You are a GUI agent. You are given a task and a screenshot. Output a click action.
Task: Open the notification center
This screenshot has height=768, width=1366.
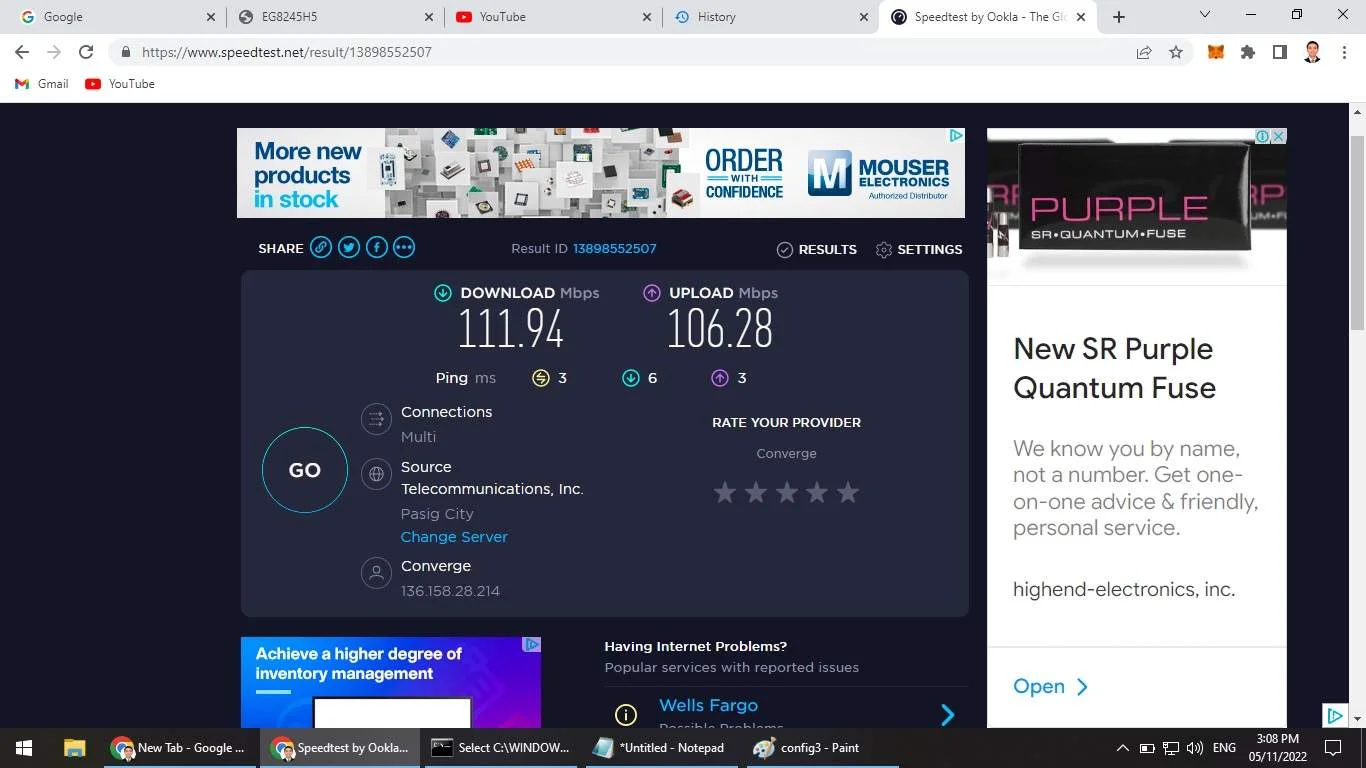pos(1333,748)
